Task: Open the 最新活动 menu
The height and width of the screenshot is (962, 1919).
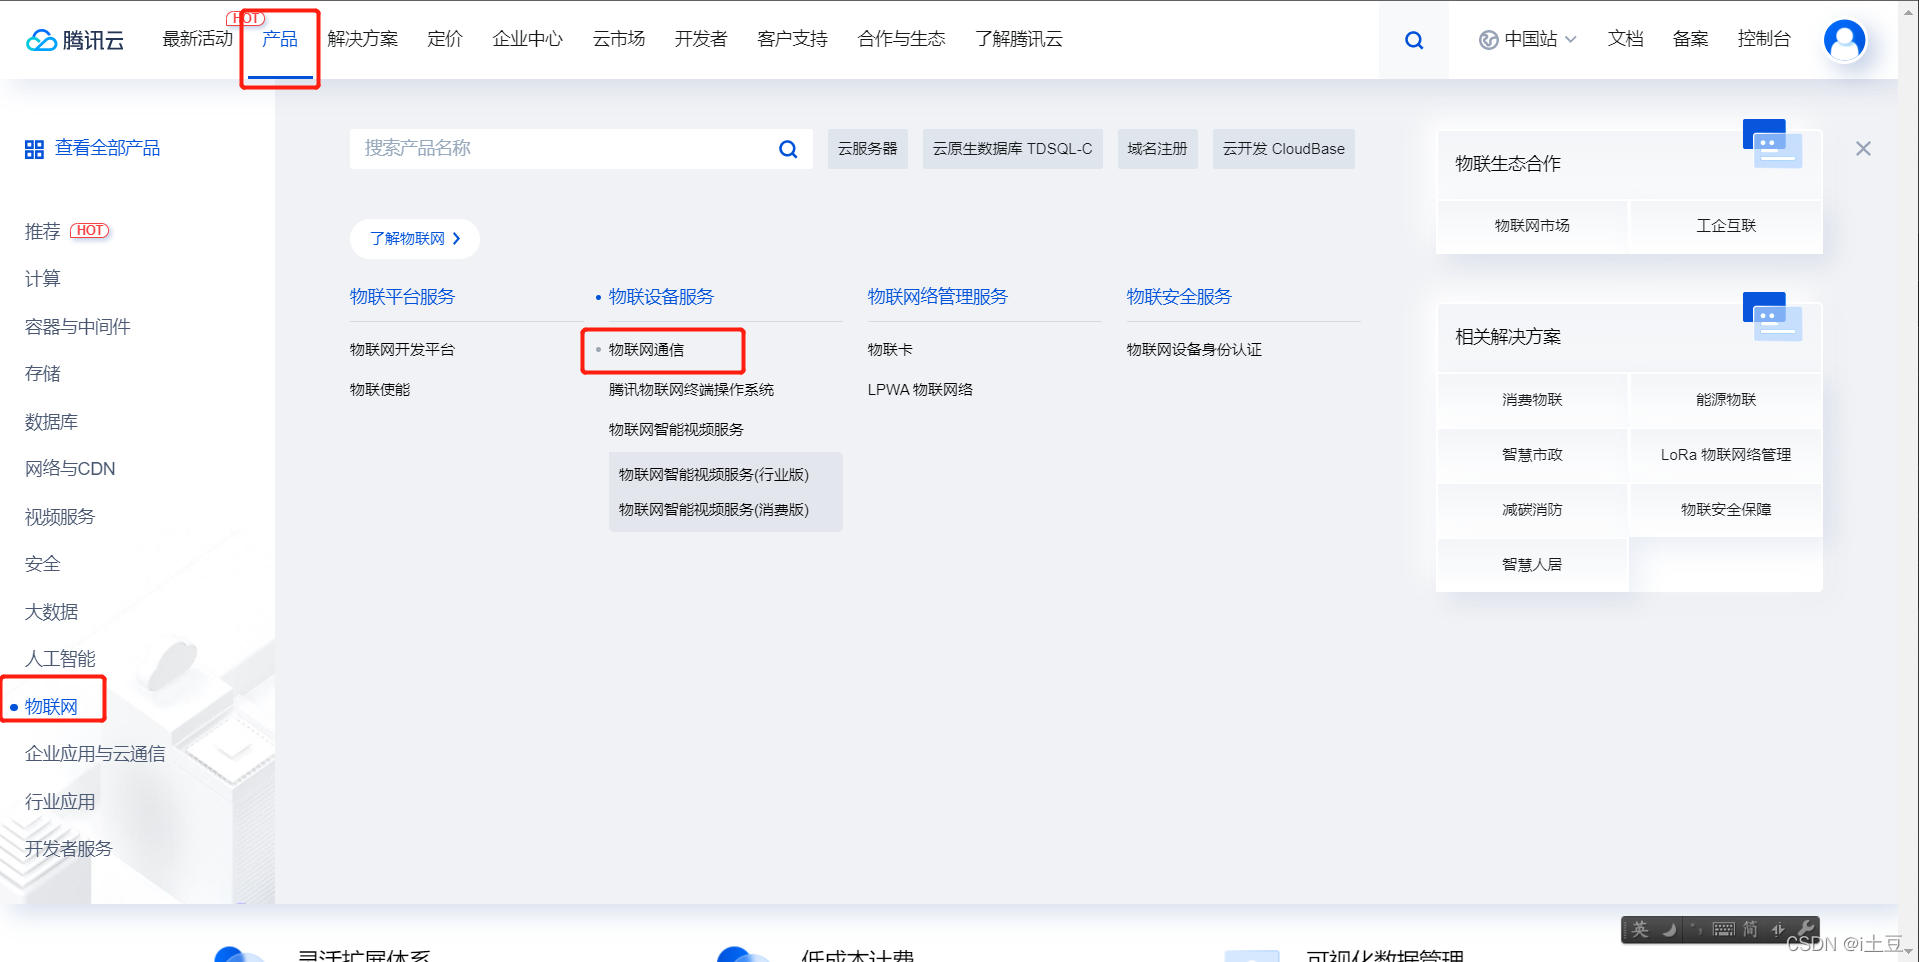Action: pyautogui.click(x=197, y=39)
